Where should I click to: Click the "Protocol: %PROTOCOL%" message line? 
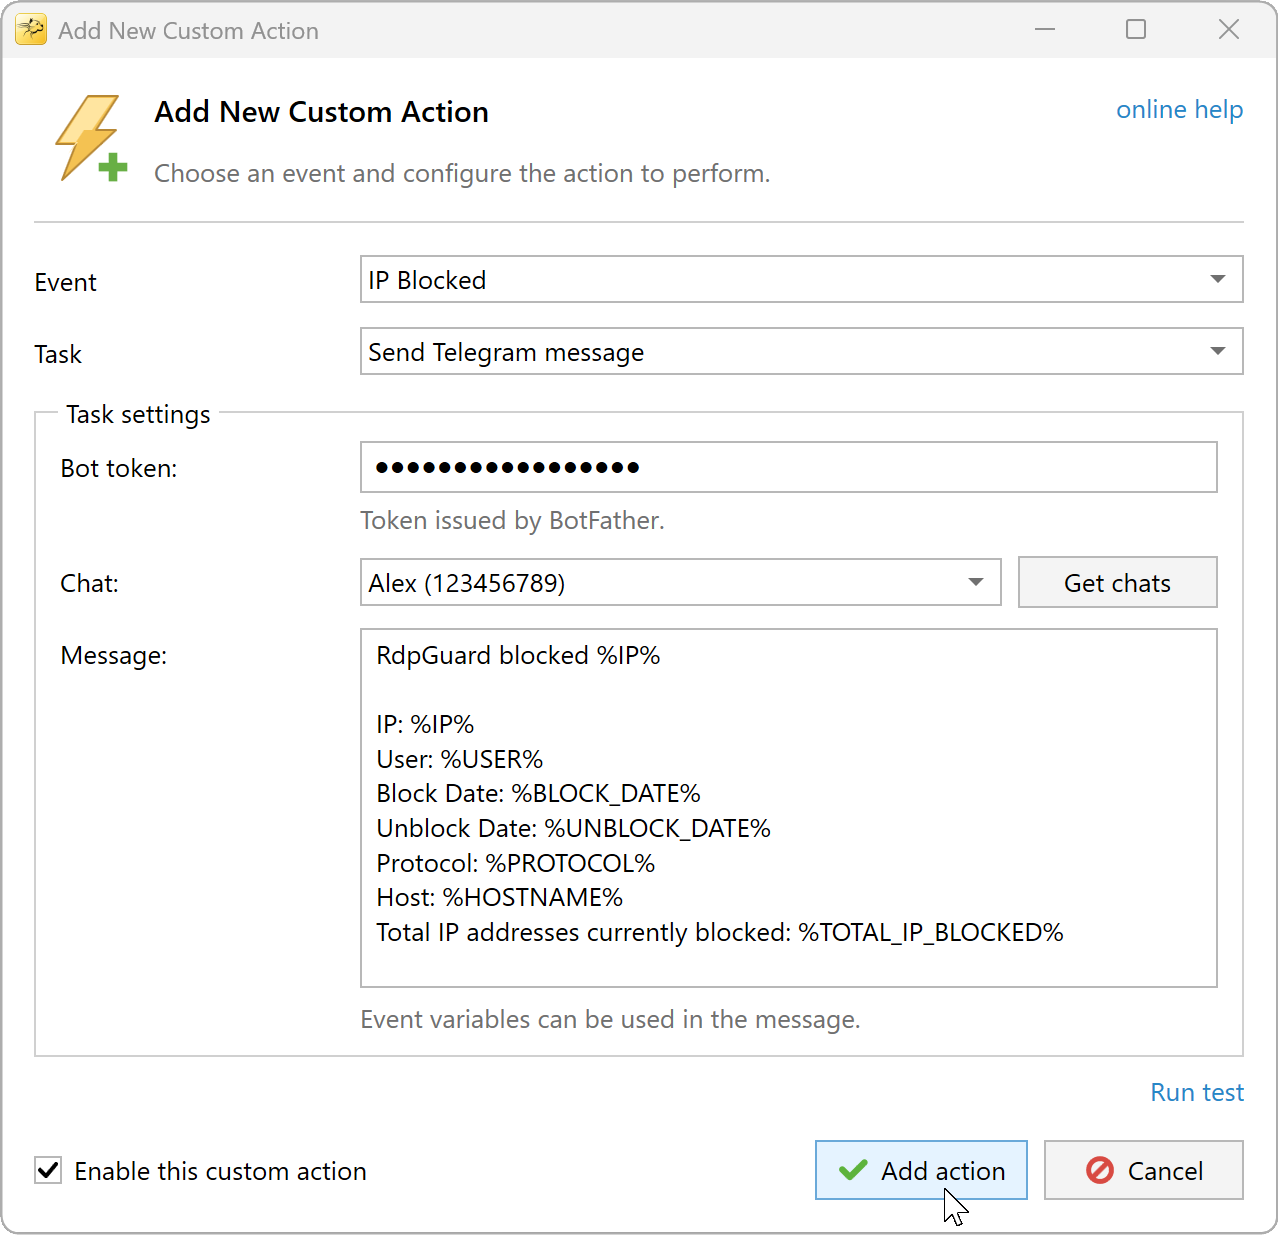(x=515, y=863)
